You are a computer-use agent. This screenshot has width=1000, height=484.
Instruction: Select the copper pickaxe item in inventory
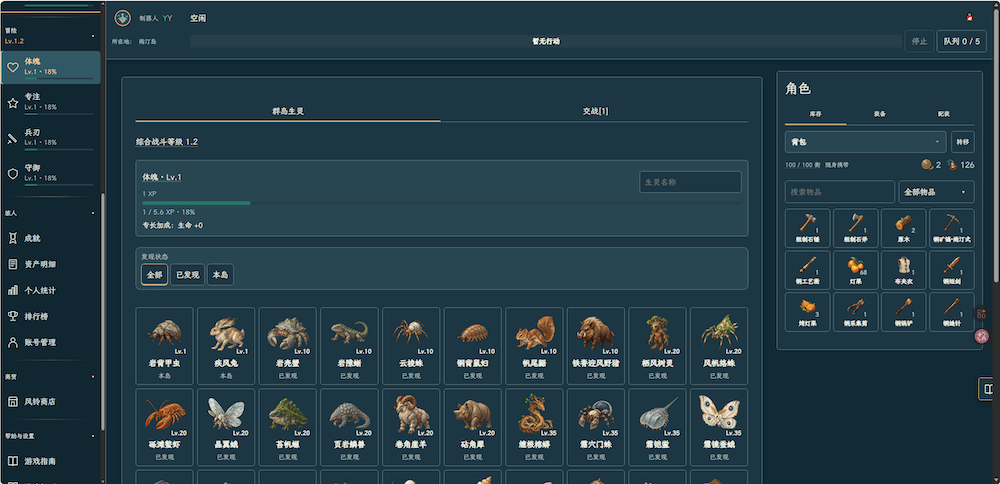click(x=952, y=228)
